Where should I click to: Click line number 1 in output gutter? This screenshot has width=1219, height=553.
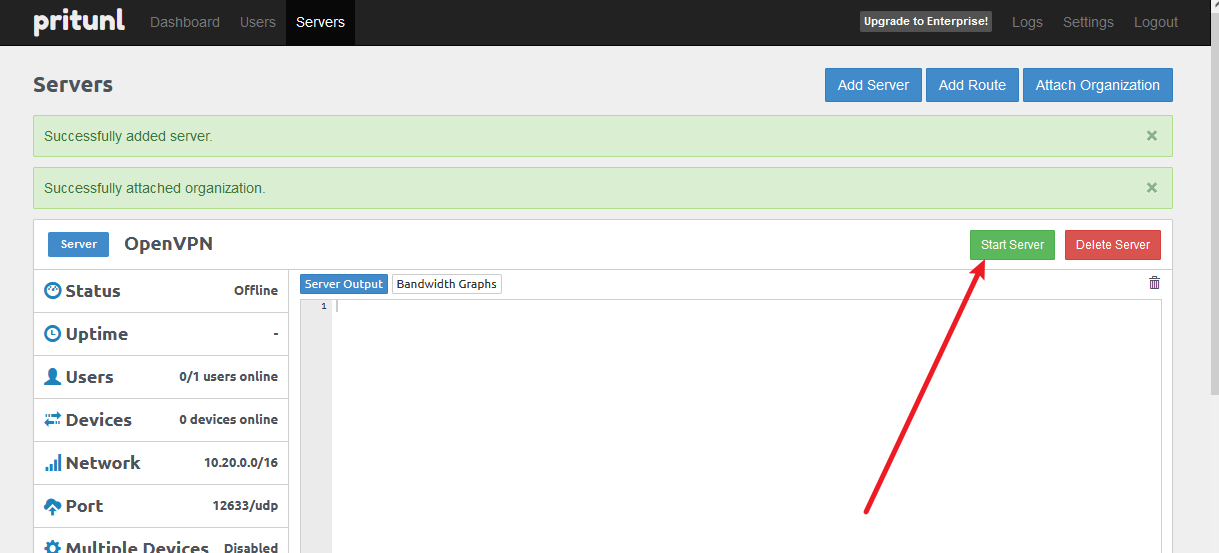pyautogui.click(x=324, y=306)
